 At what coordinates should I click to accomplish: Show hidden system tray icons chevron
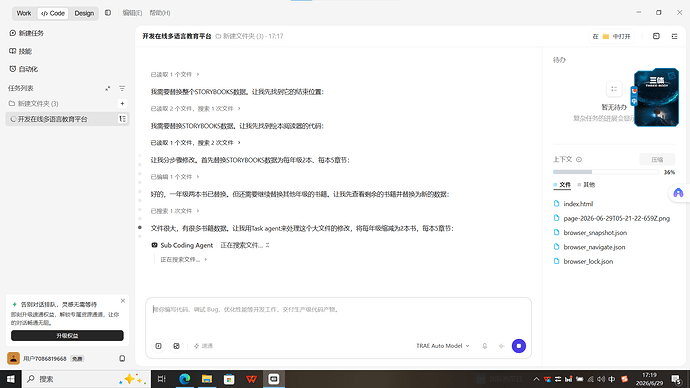coord(536,379)
